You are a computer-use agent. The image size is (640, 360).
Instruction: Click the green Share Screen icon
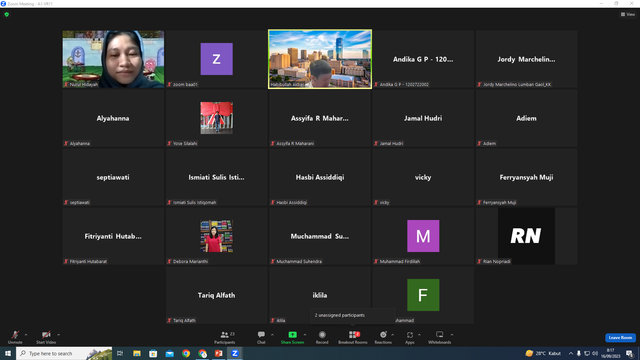[293, 334]
